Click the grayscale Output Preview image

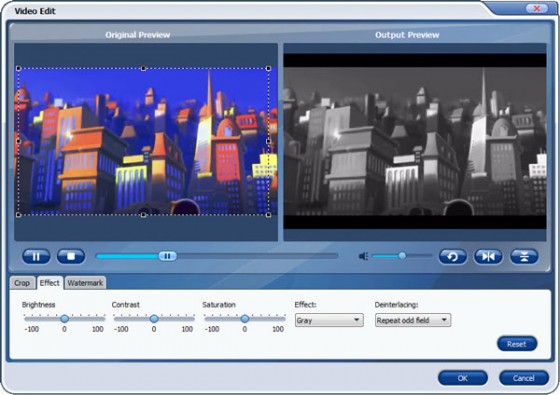coord(415,141)
